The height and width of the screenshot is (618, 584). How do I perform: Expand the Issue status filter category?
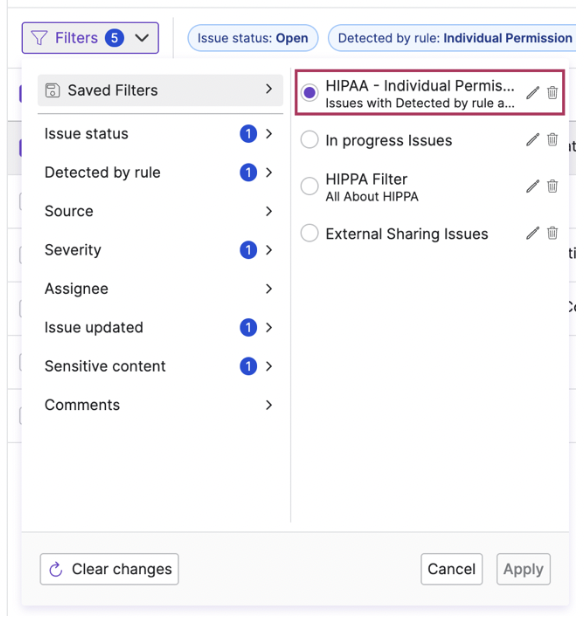160,134
